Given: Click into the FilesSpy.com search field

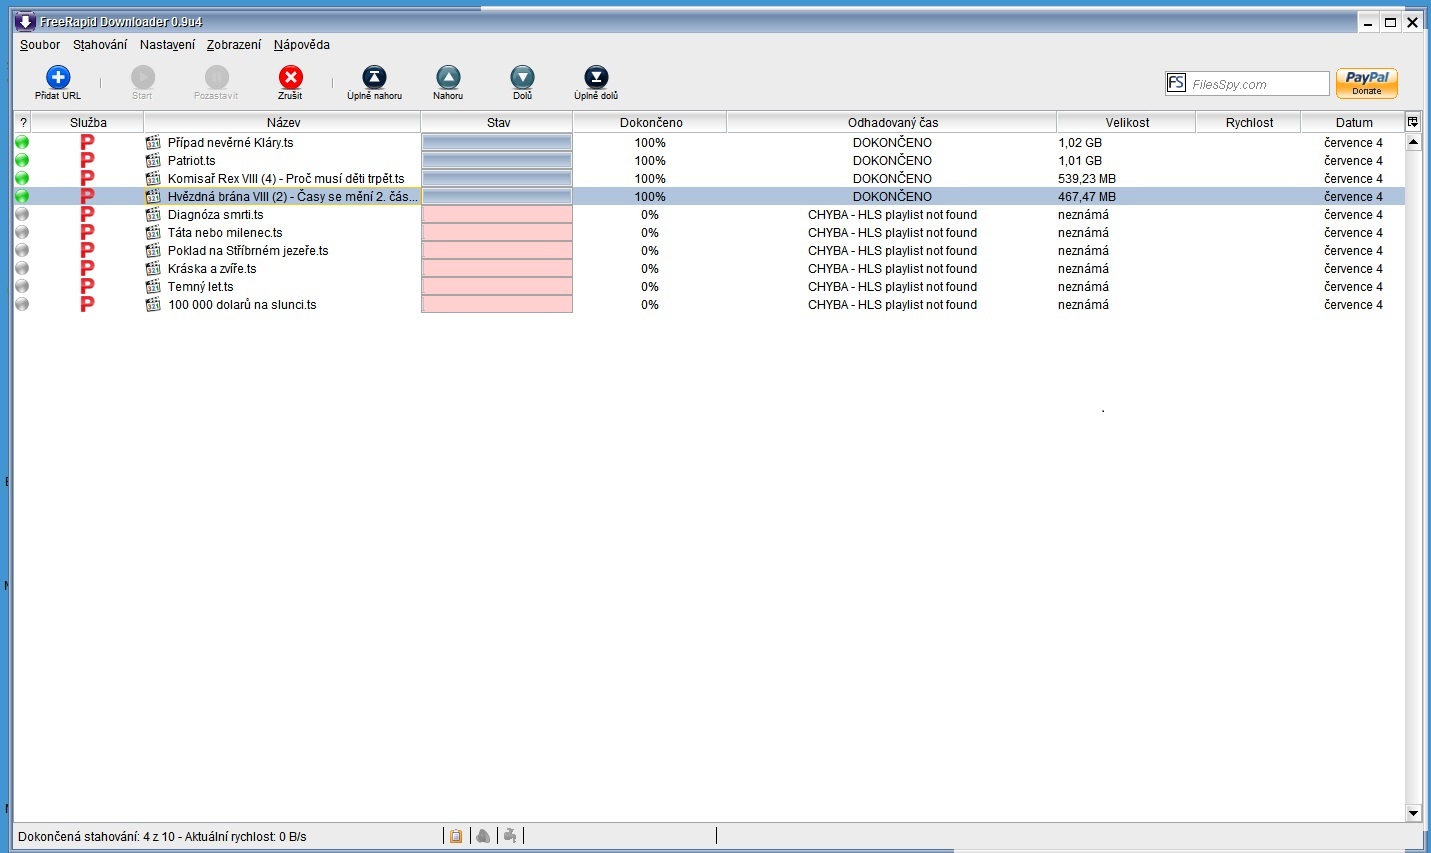Looking at the screenshot, I should [1257, 84].
